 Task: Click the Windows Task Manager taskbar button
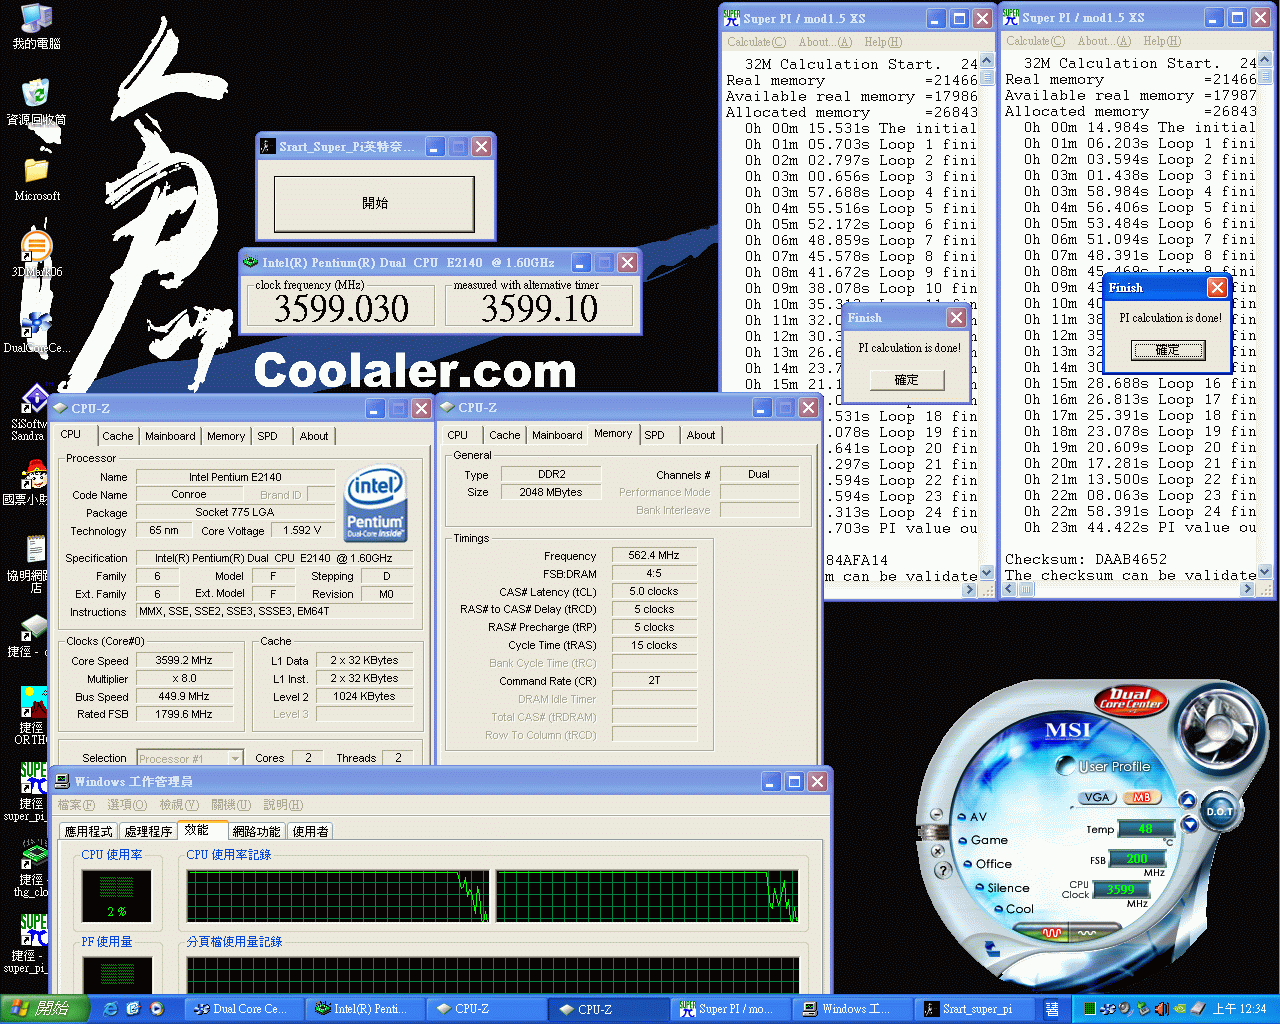coord(853,1009)
